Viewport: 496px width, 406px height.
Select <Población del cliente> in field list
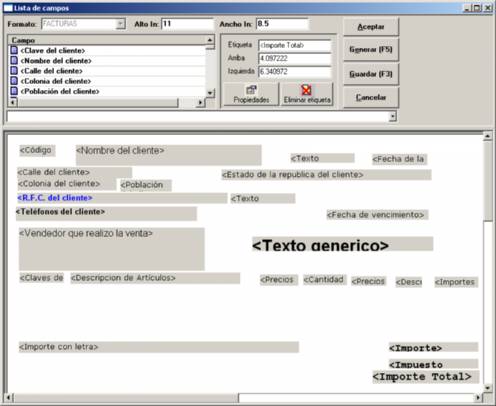click(60, 91)
